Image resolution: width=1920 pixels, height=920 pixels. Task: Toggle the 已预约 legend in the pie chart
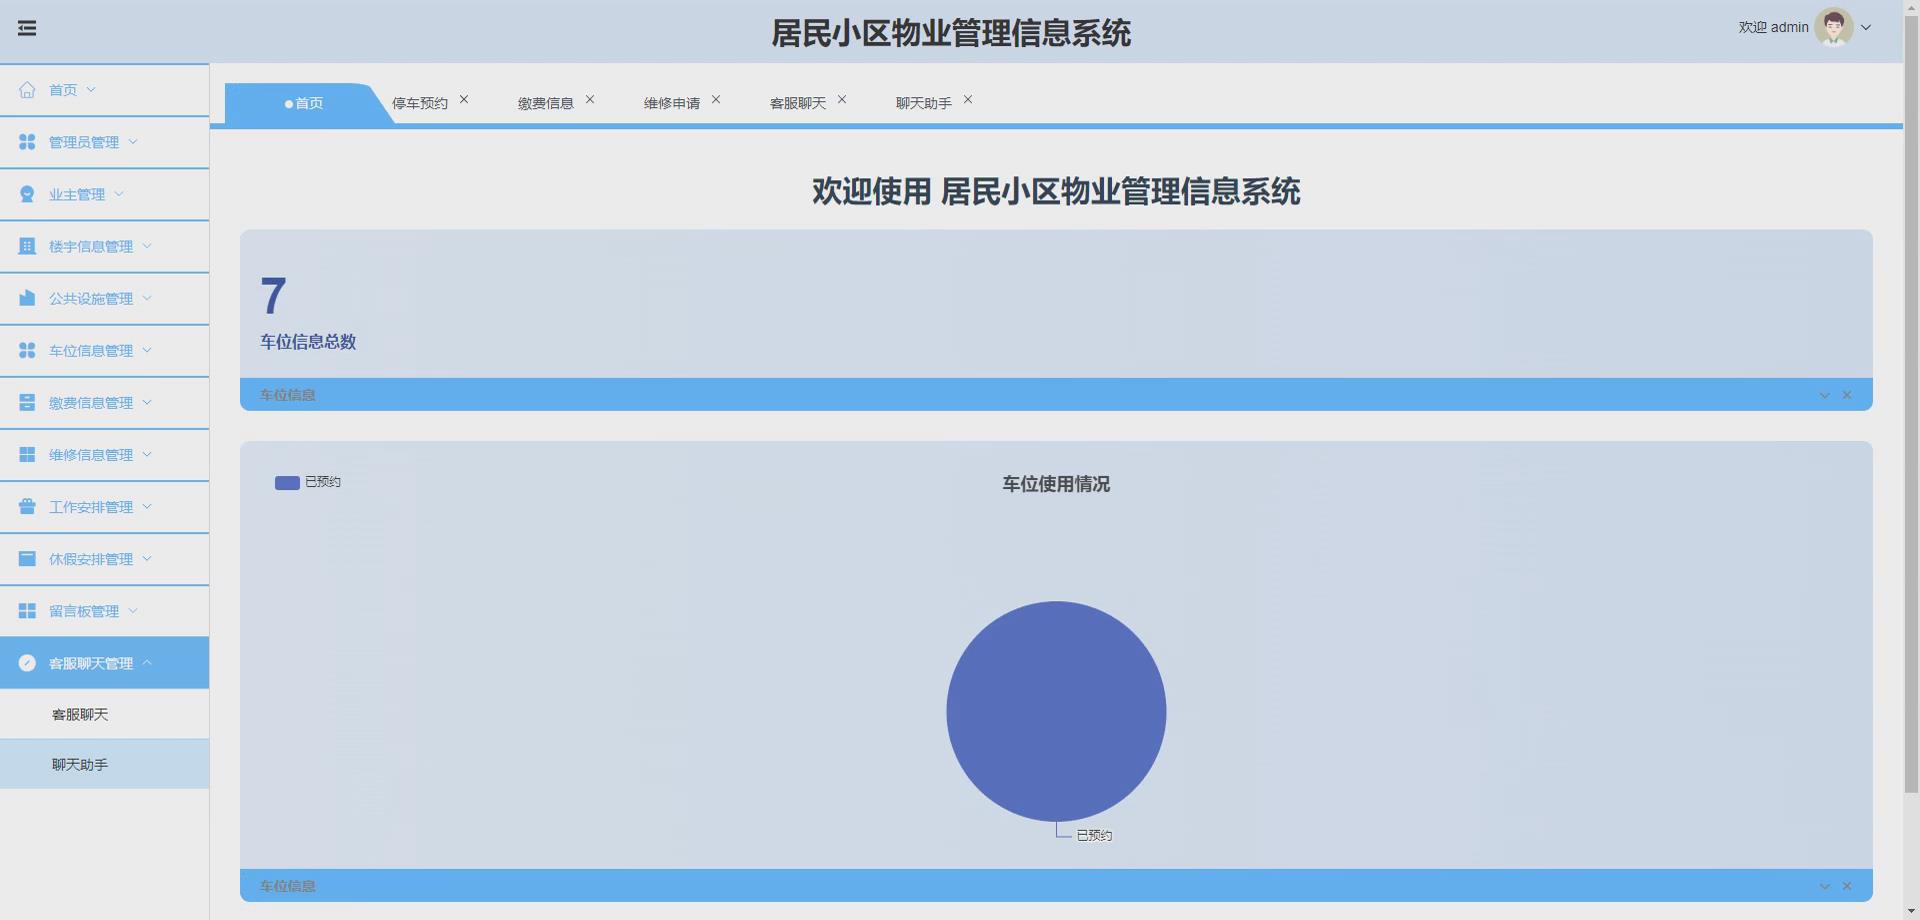[x=308, y=482]
